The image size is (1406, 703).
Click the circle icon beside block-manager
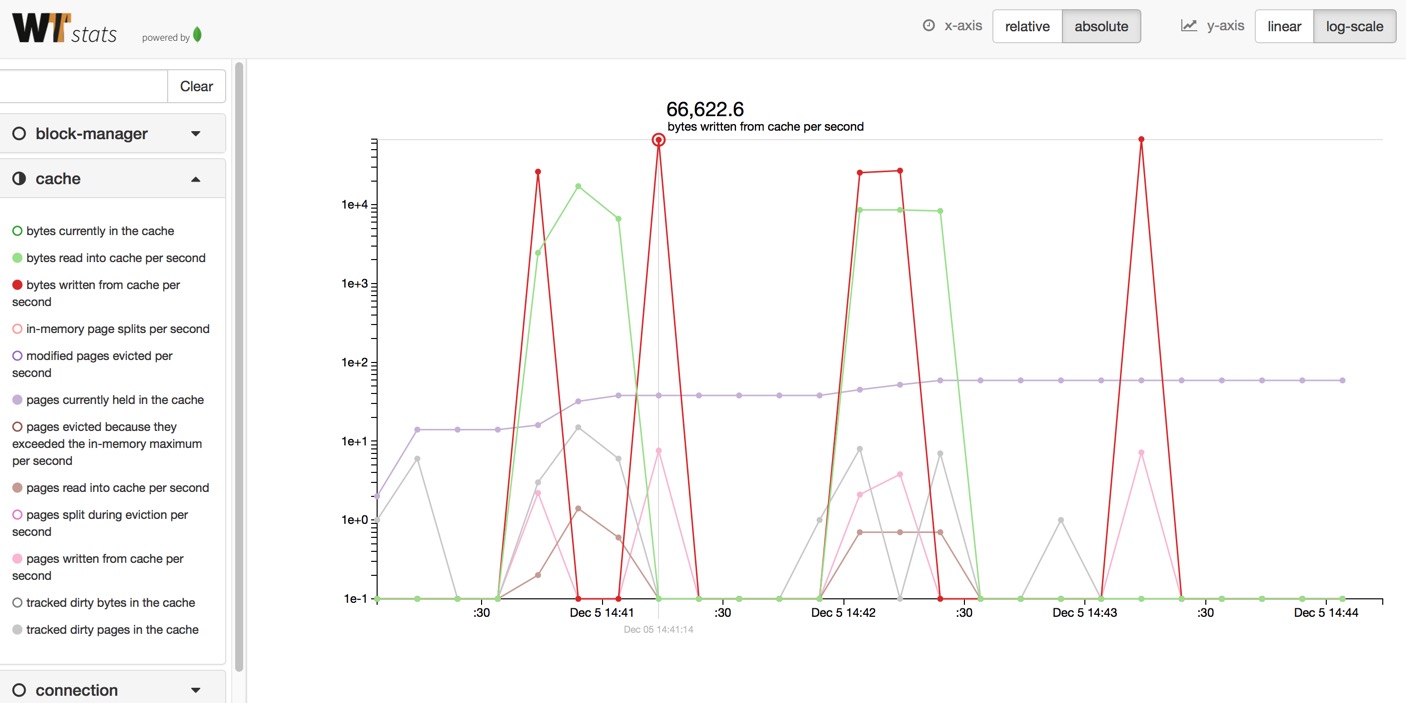tap(19, 134)
